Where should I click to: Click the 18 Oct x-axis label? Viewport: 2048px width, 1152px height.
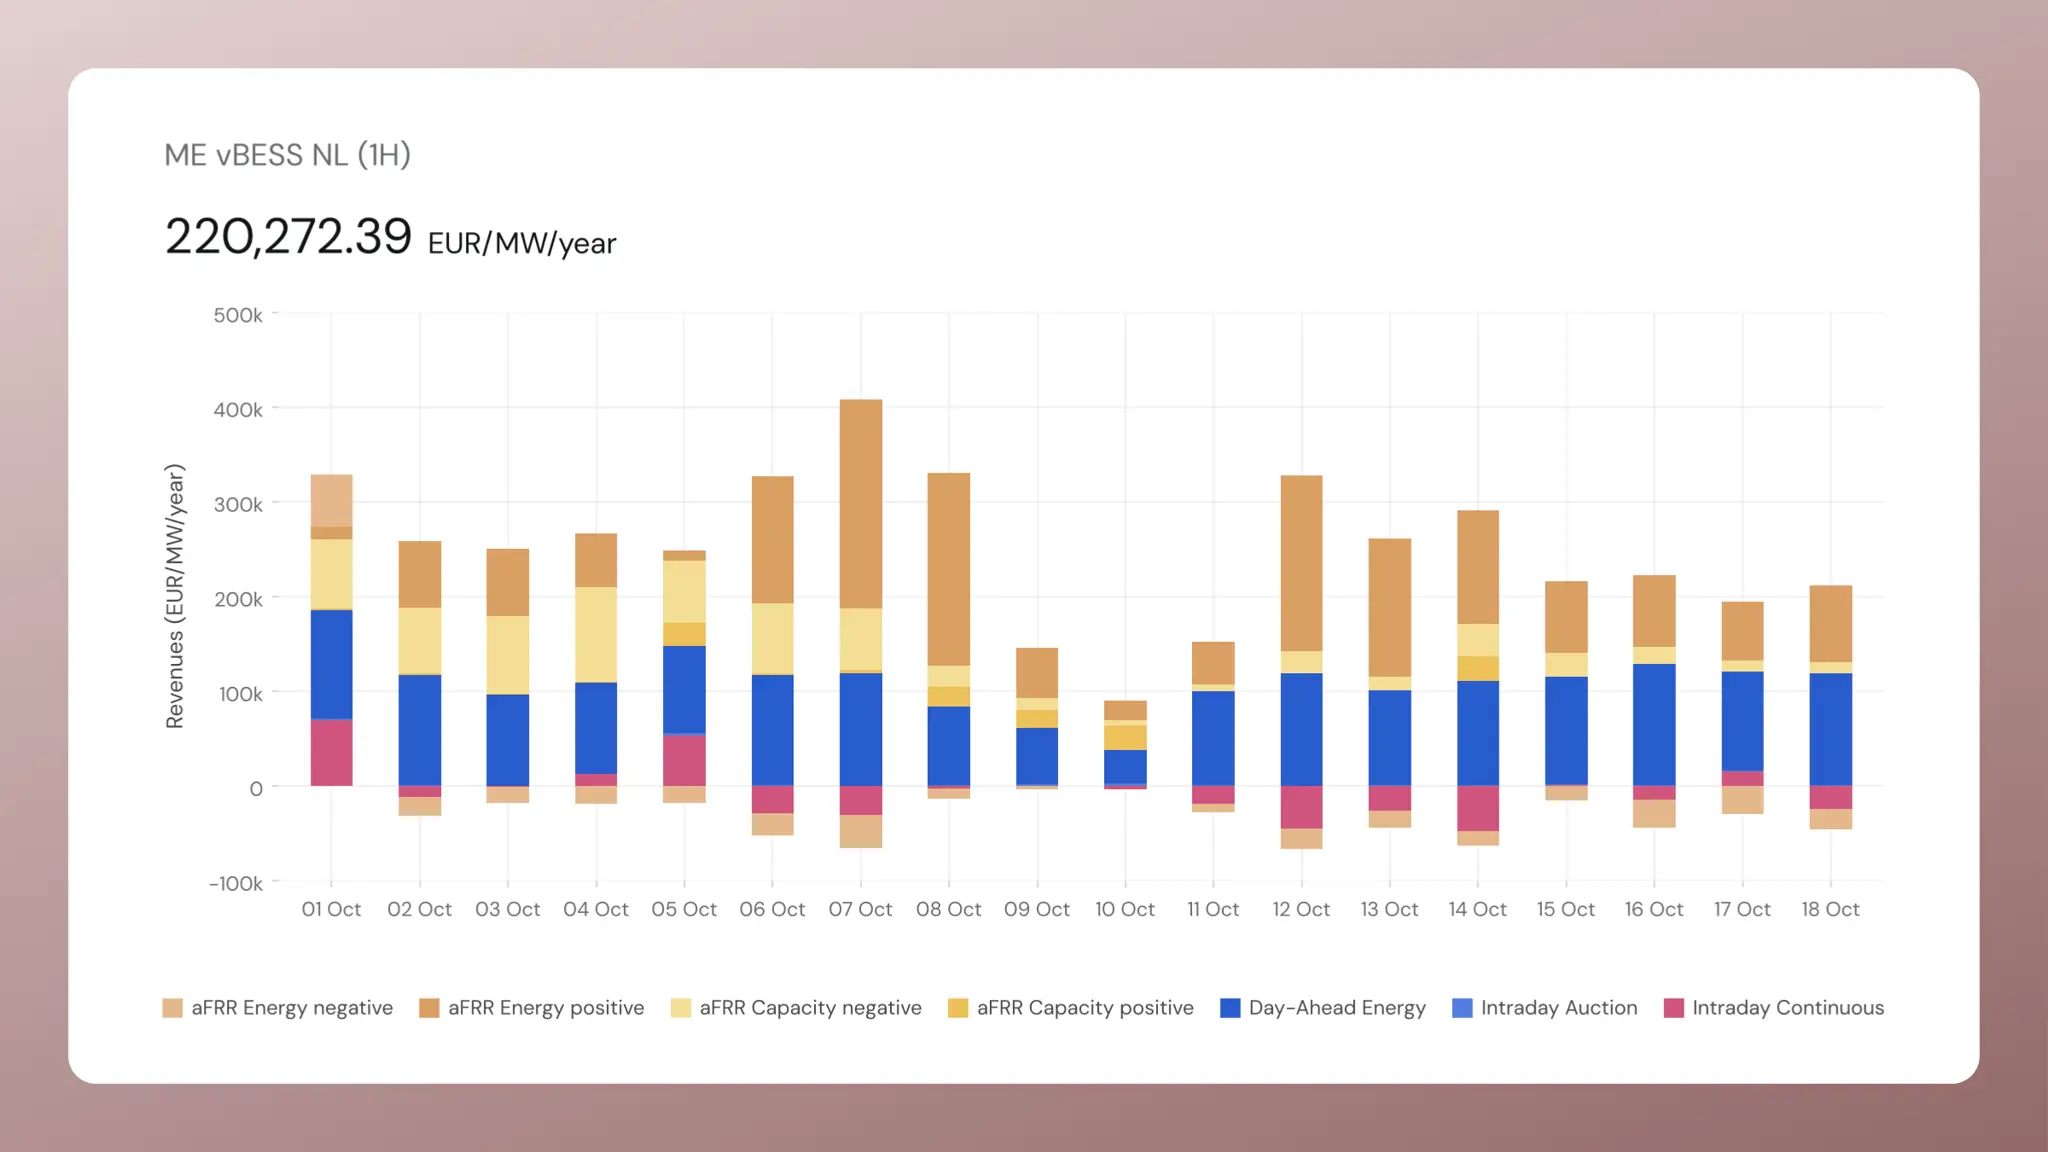point(1831,909)
